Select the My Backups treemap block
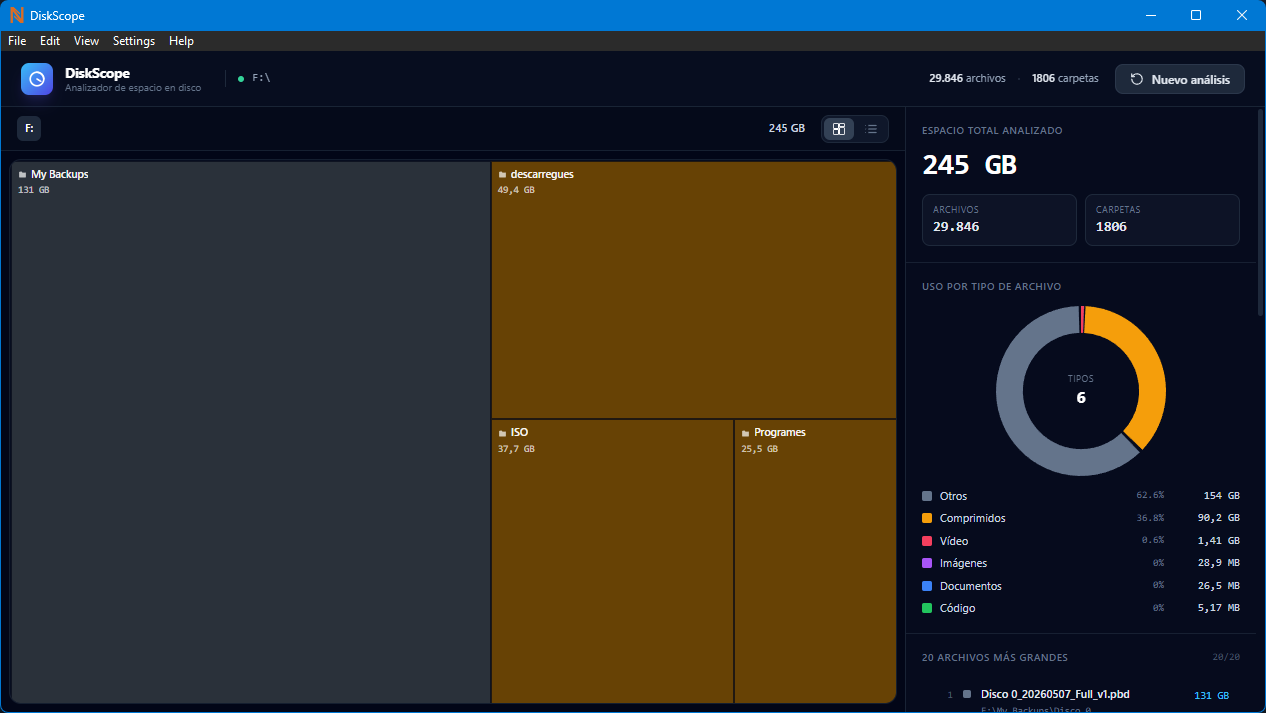Viewport: 1266px width, 713px height. coord(251,432)
